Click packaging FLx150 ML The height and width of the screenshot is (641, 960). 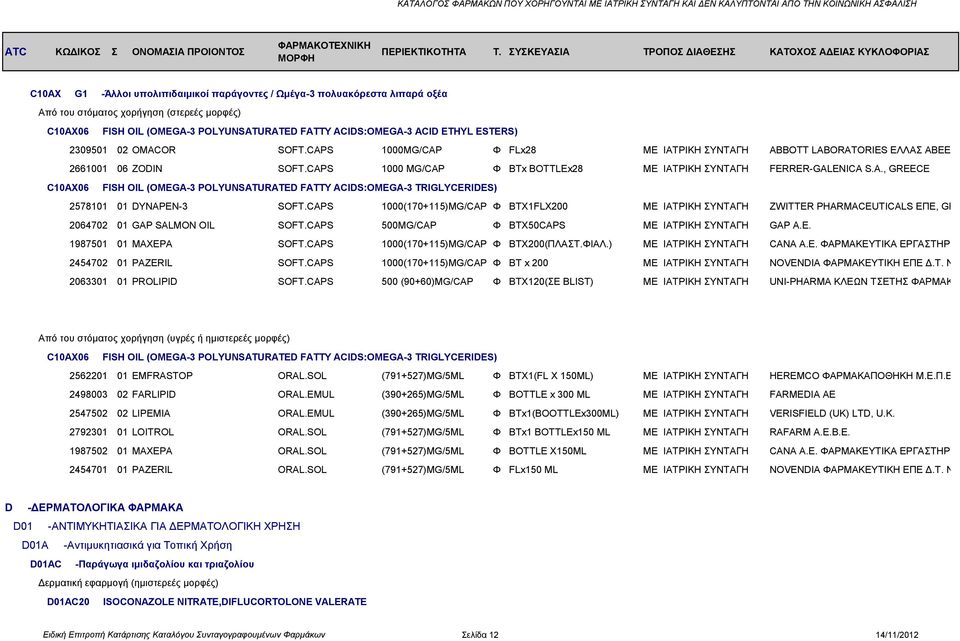coord(533,470)
